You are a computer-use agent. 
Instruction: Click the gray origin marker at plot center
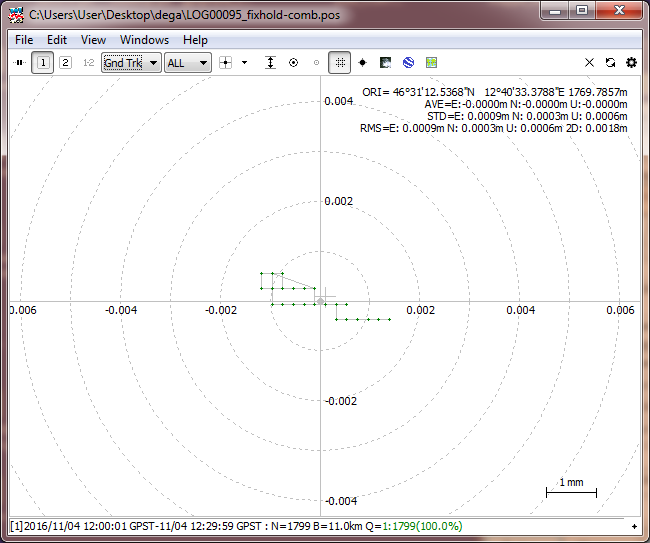pyautogui.click(x=320, y=301)
